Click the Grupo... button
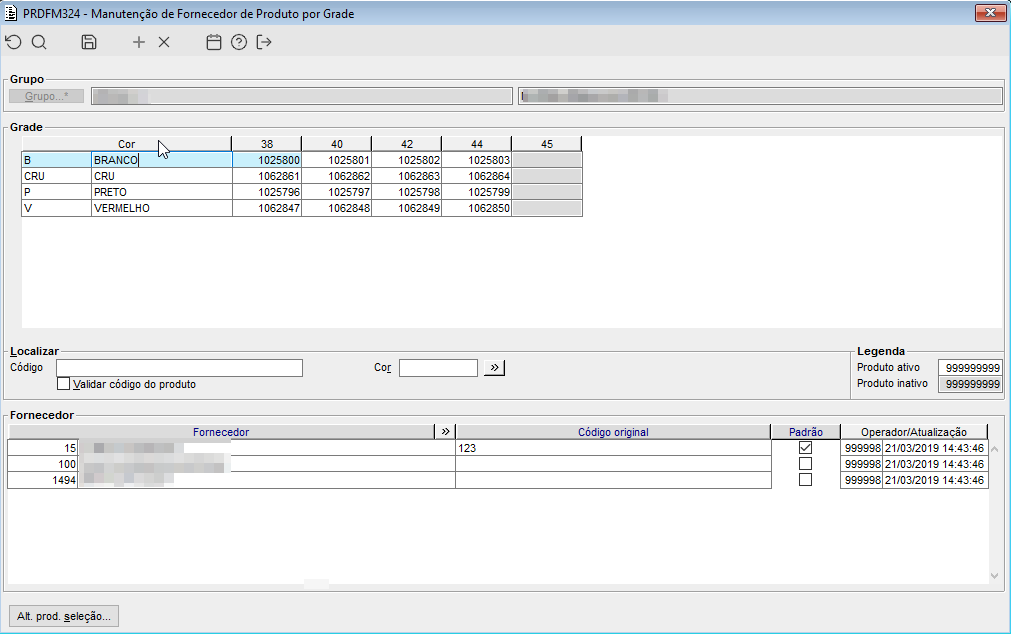 pyautogui.click(x=46, y=96)
